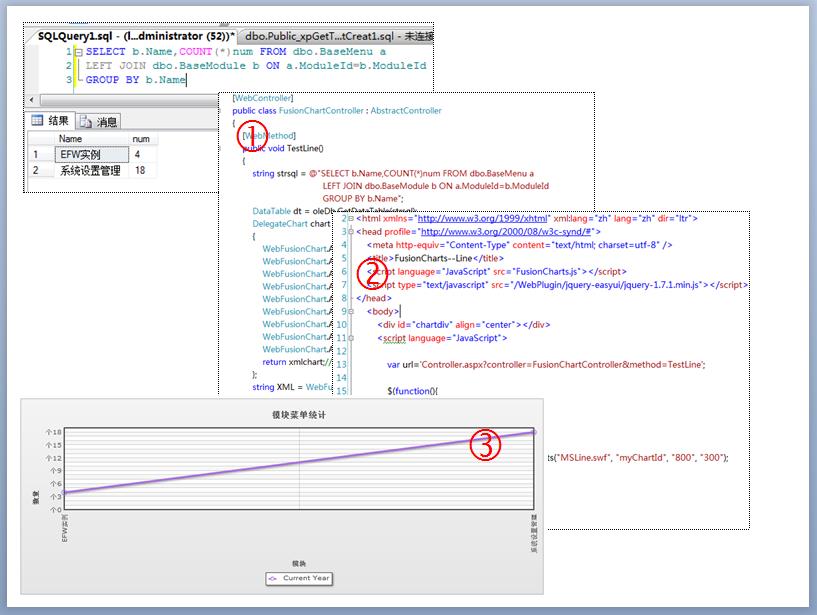817x615 pixels.
Task: Select the num cell showing 18
Action: tap(142, 170)
